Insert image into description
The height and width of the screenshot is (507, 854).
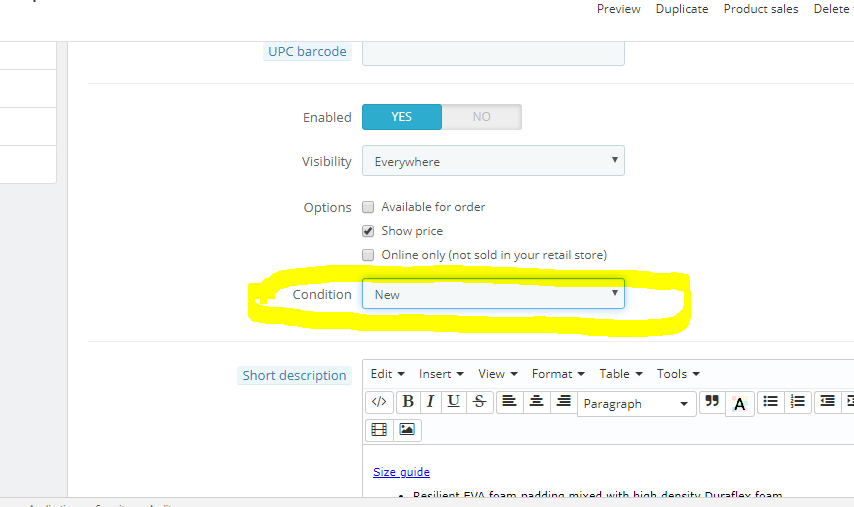pos(407,430)
